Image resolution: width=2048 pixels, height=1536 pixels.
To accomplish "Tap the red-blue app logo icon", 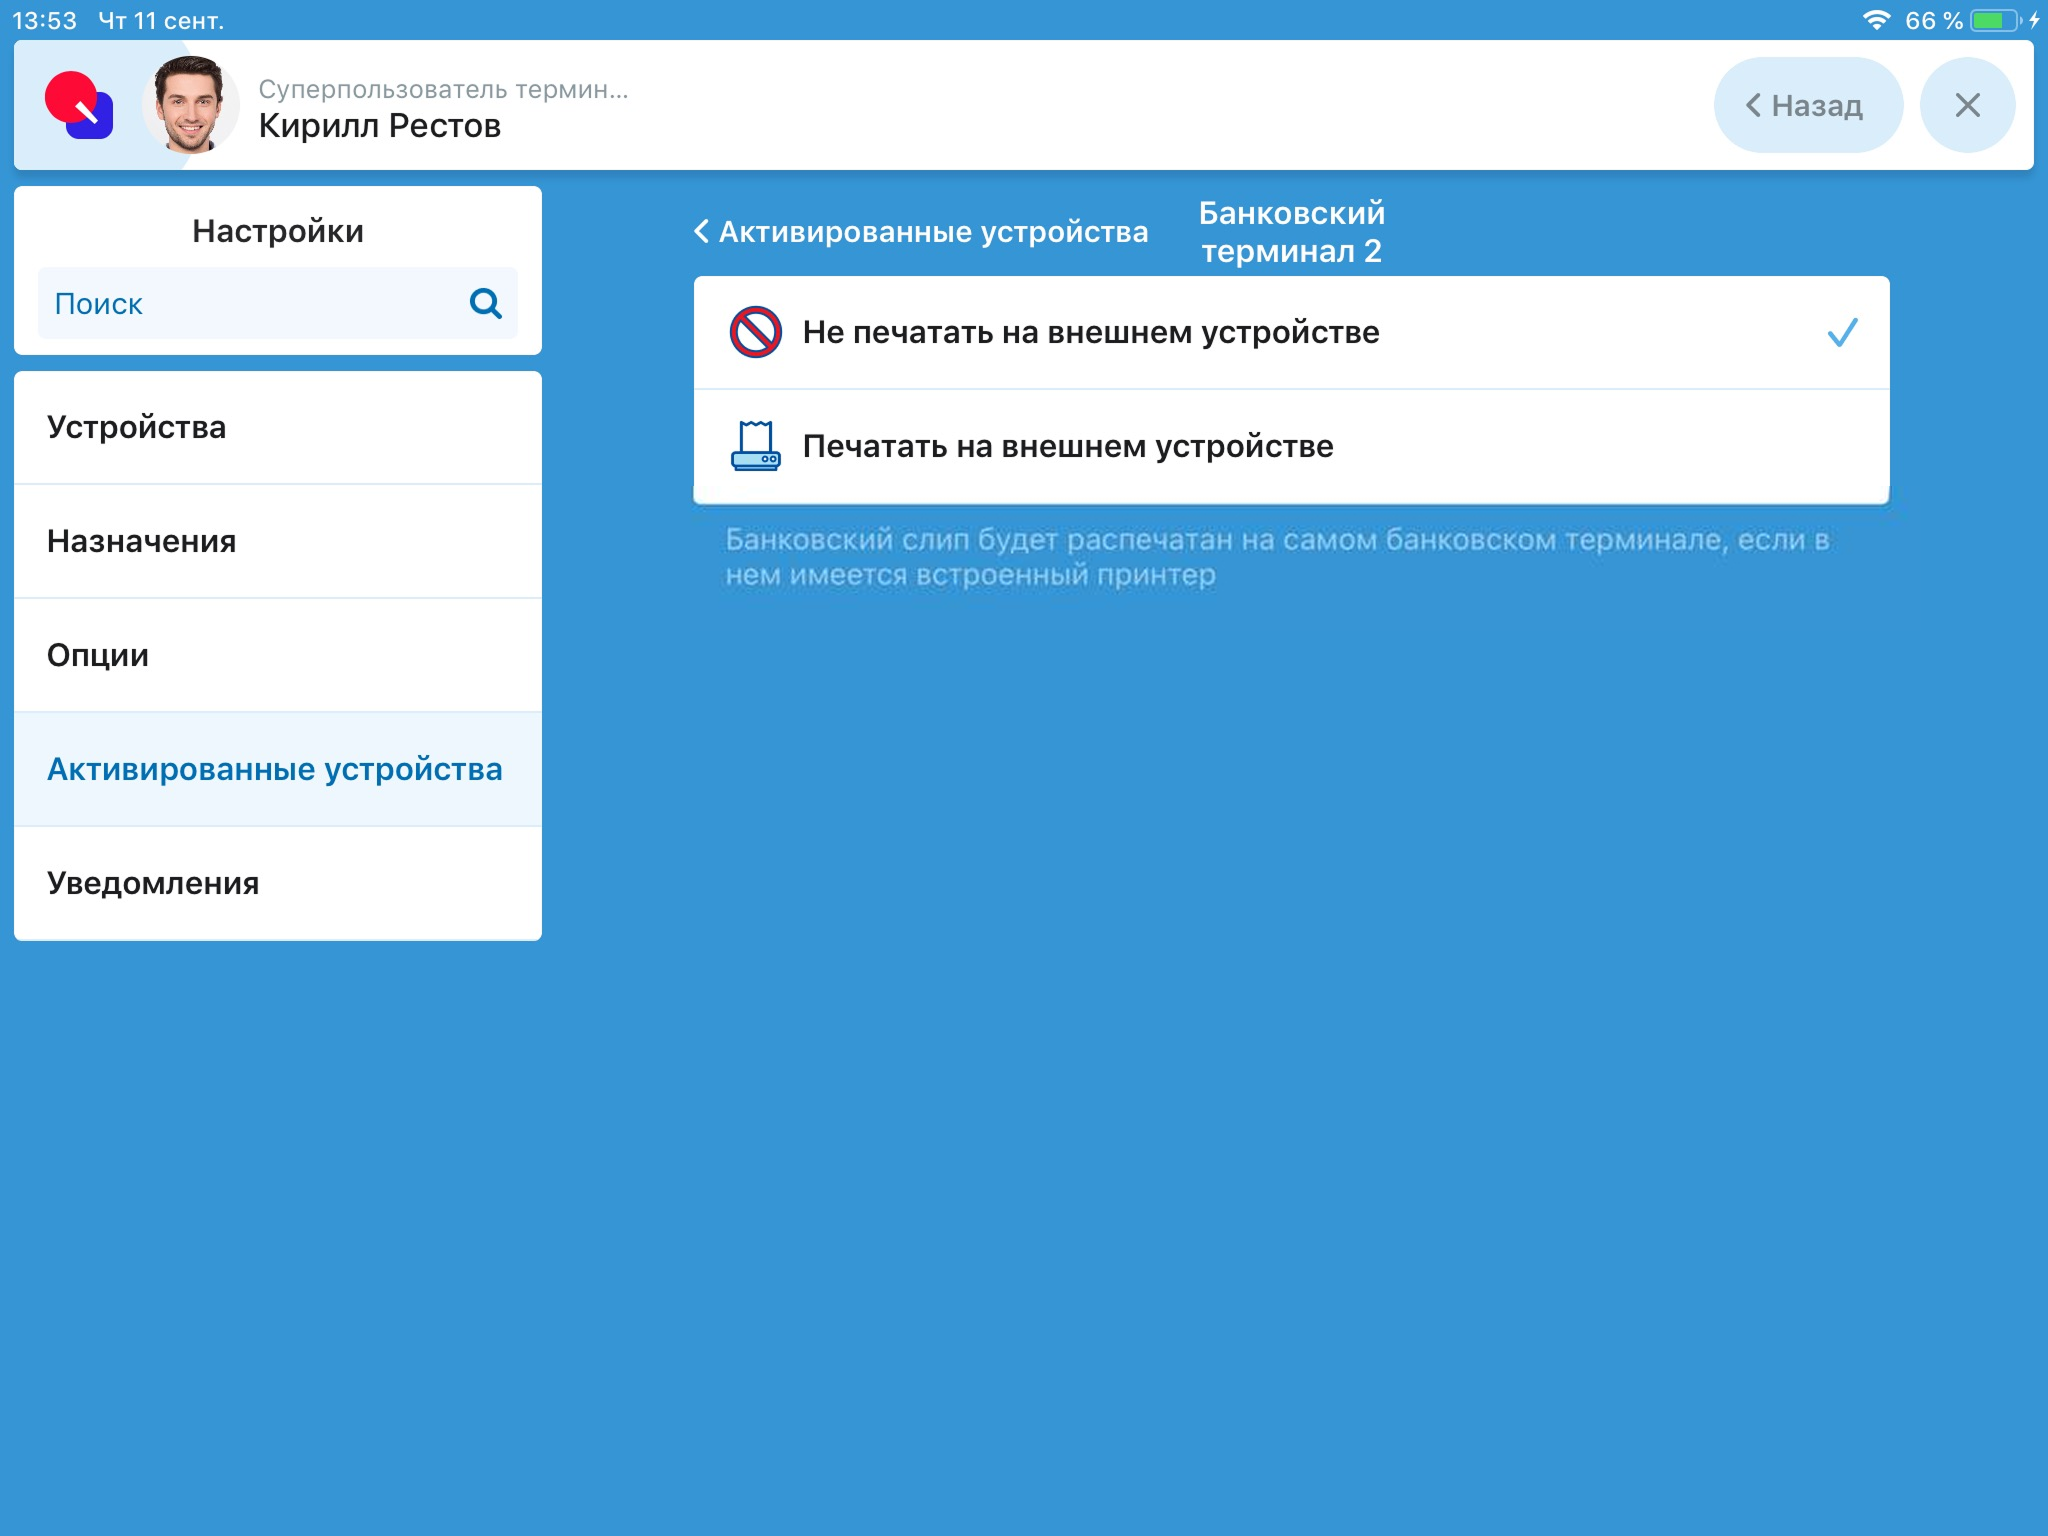I will (x=79, y=105).
